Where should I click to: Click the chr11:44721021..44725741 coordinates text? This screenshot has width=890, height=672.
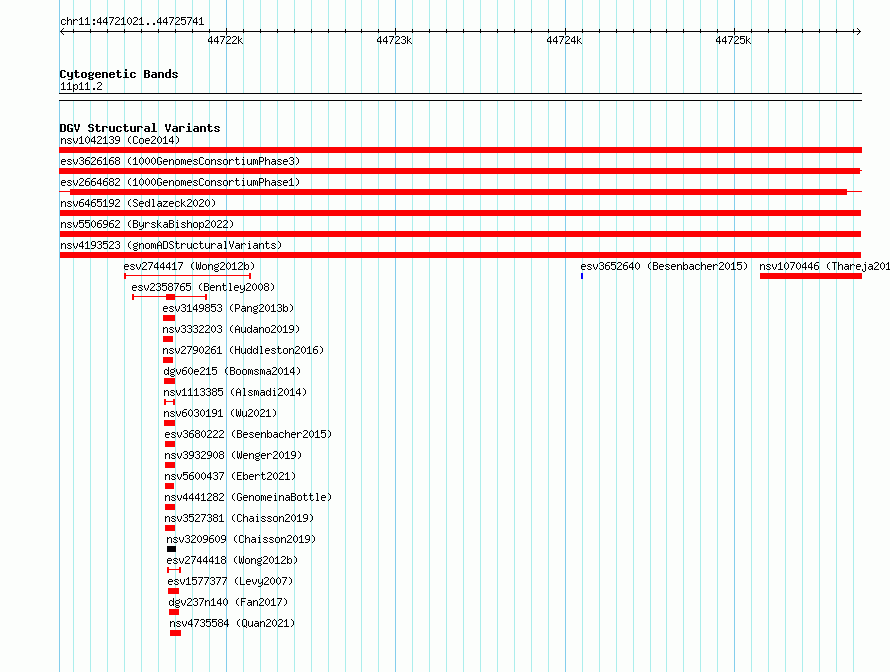132,22
